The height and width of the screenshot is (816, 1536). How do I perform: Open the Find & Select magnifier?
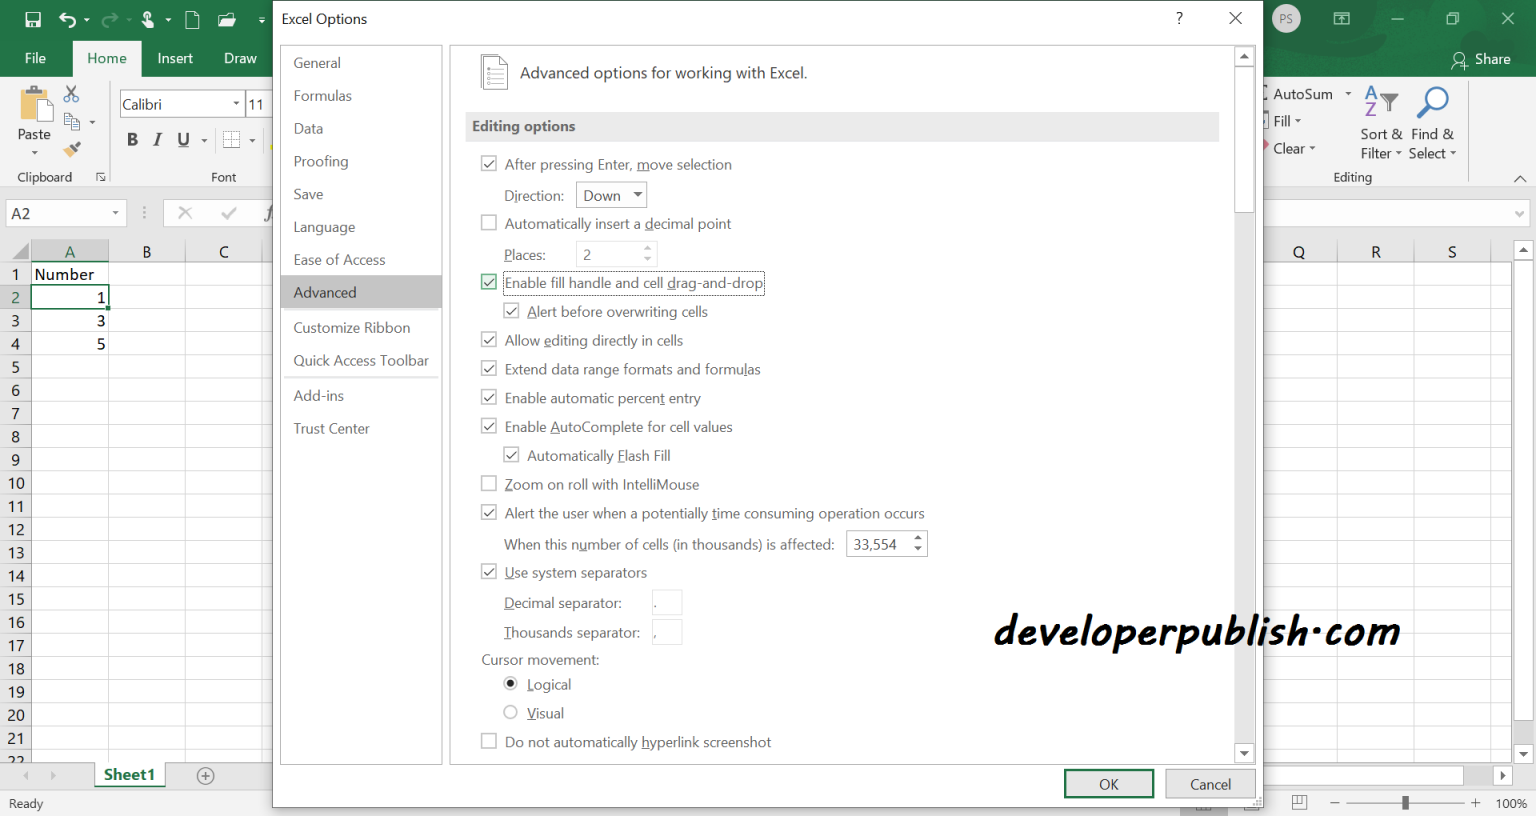pos(1432,102)
